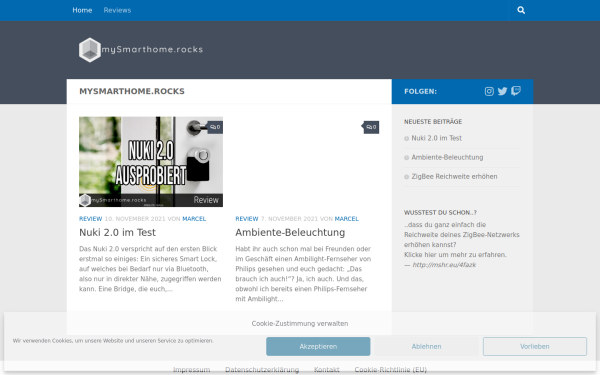Image resolution: width=600 pixels, height=375 pixels.
Task: Go to the Home menu item
Action: [82, 10]
